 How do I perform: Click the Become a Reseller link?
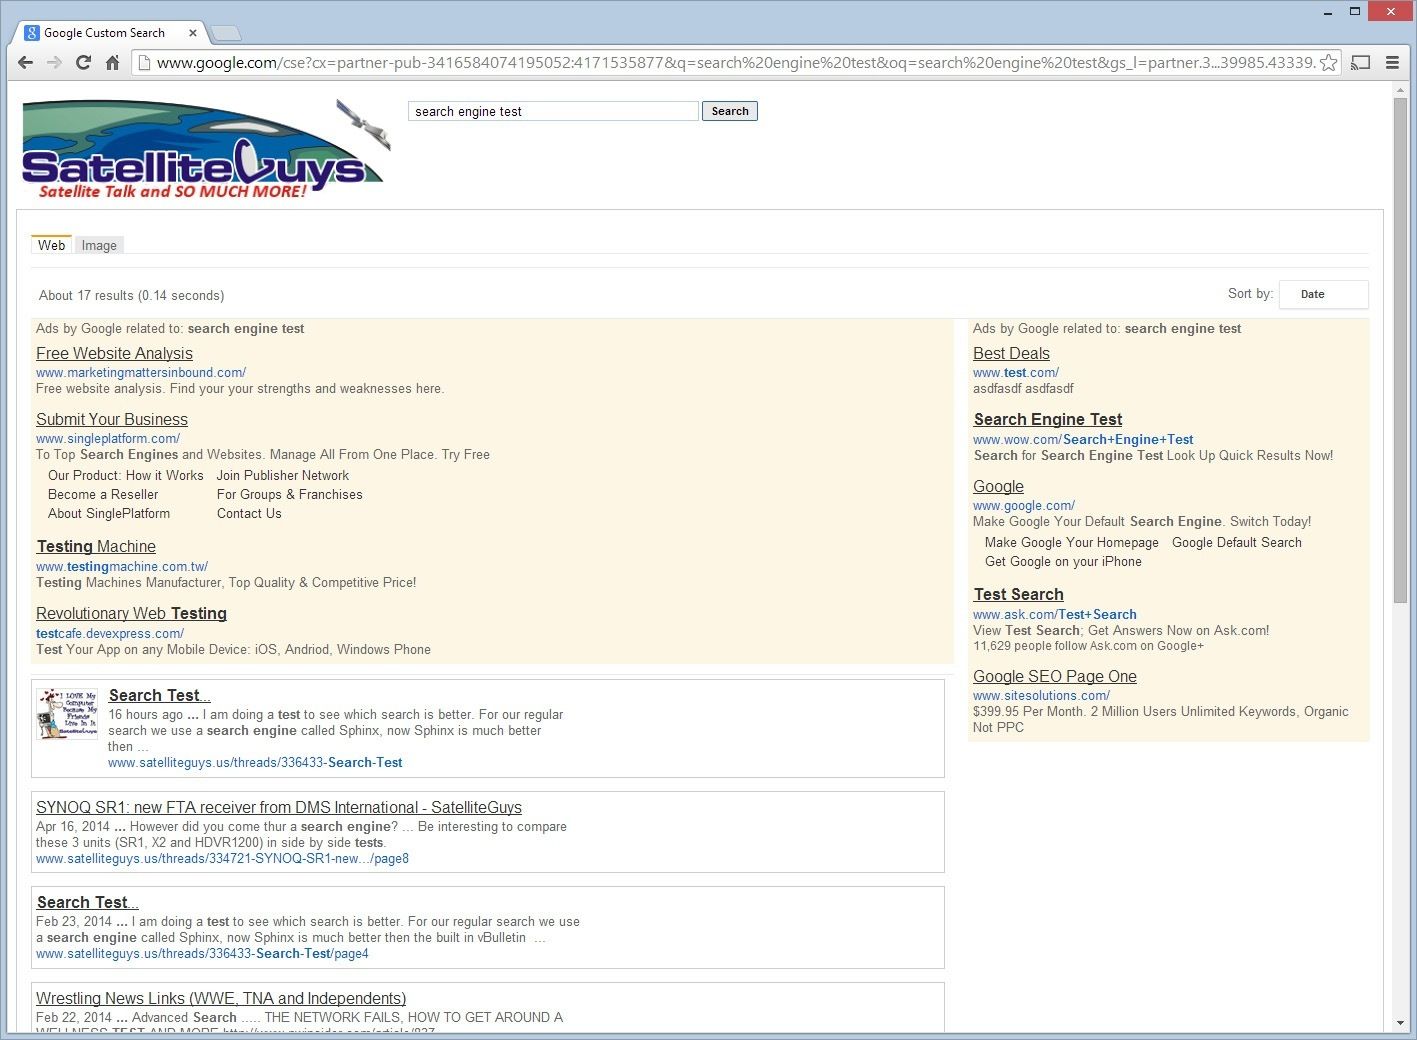coord(103,495)
